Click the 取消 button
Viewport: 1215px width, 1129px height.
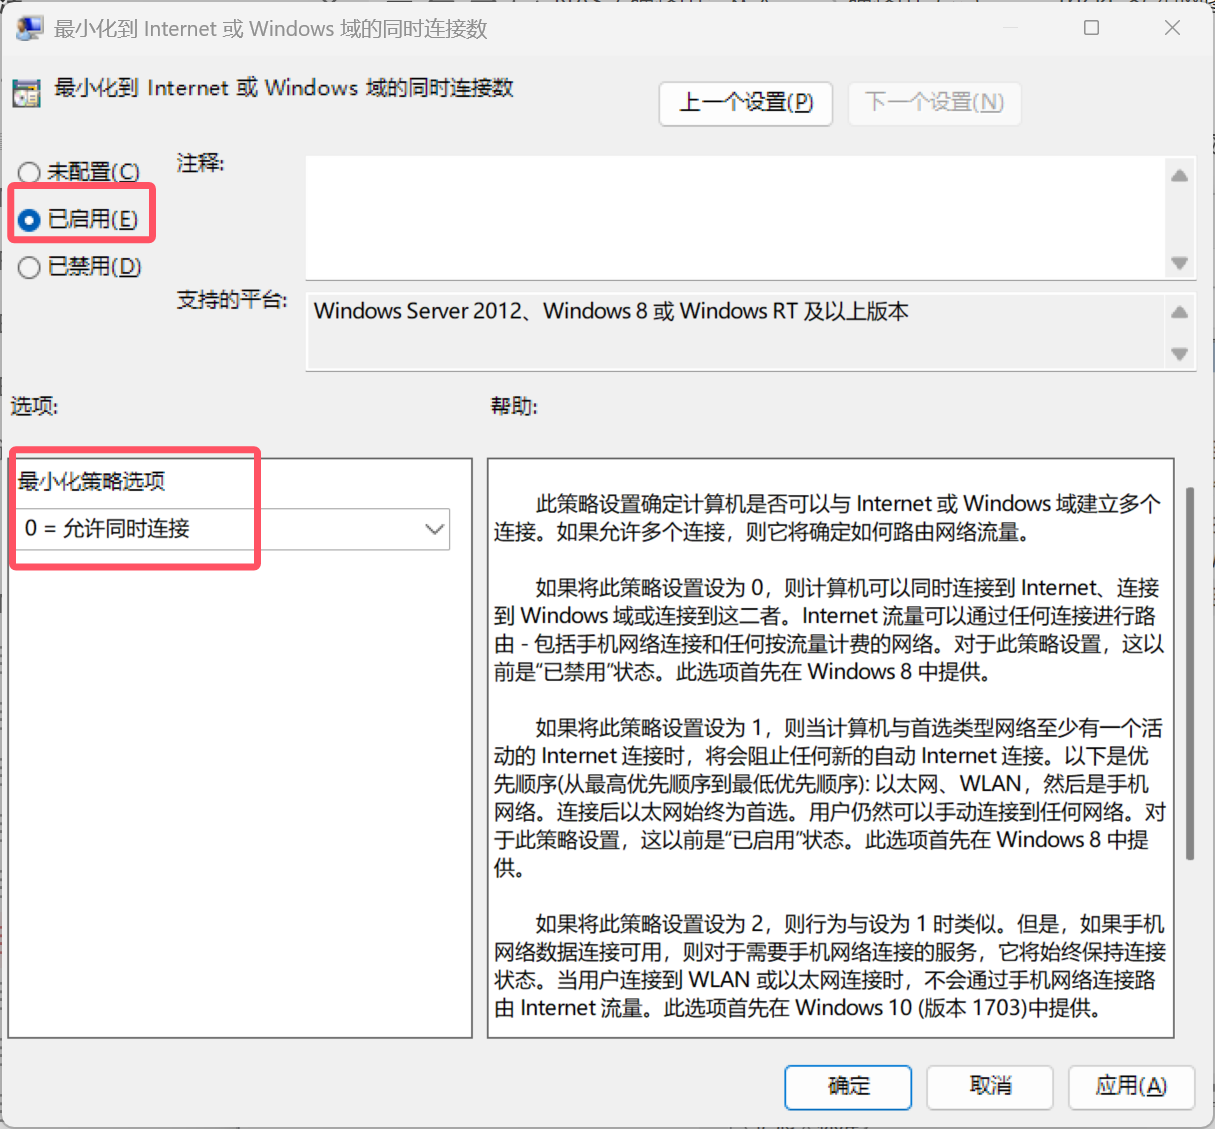tap(990, 1086)
